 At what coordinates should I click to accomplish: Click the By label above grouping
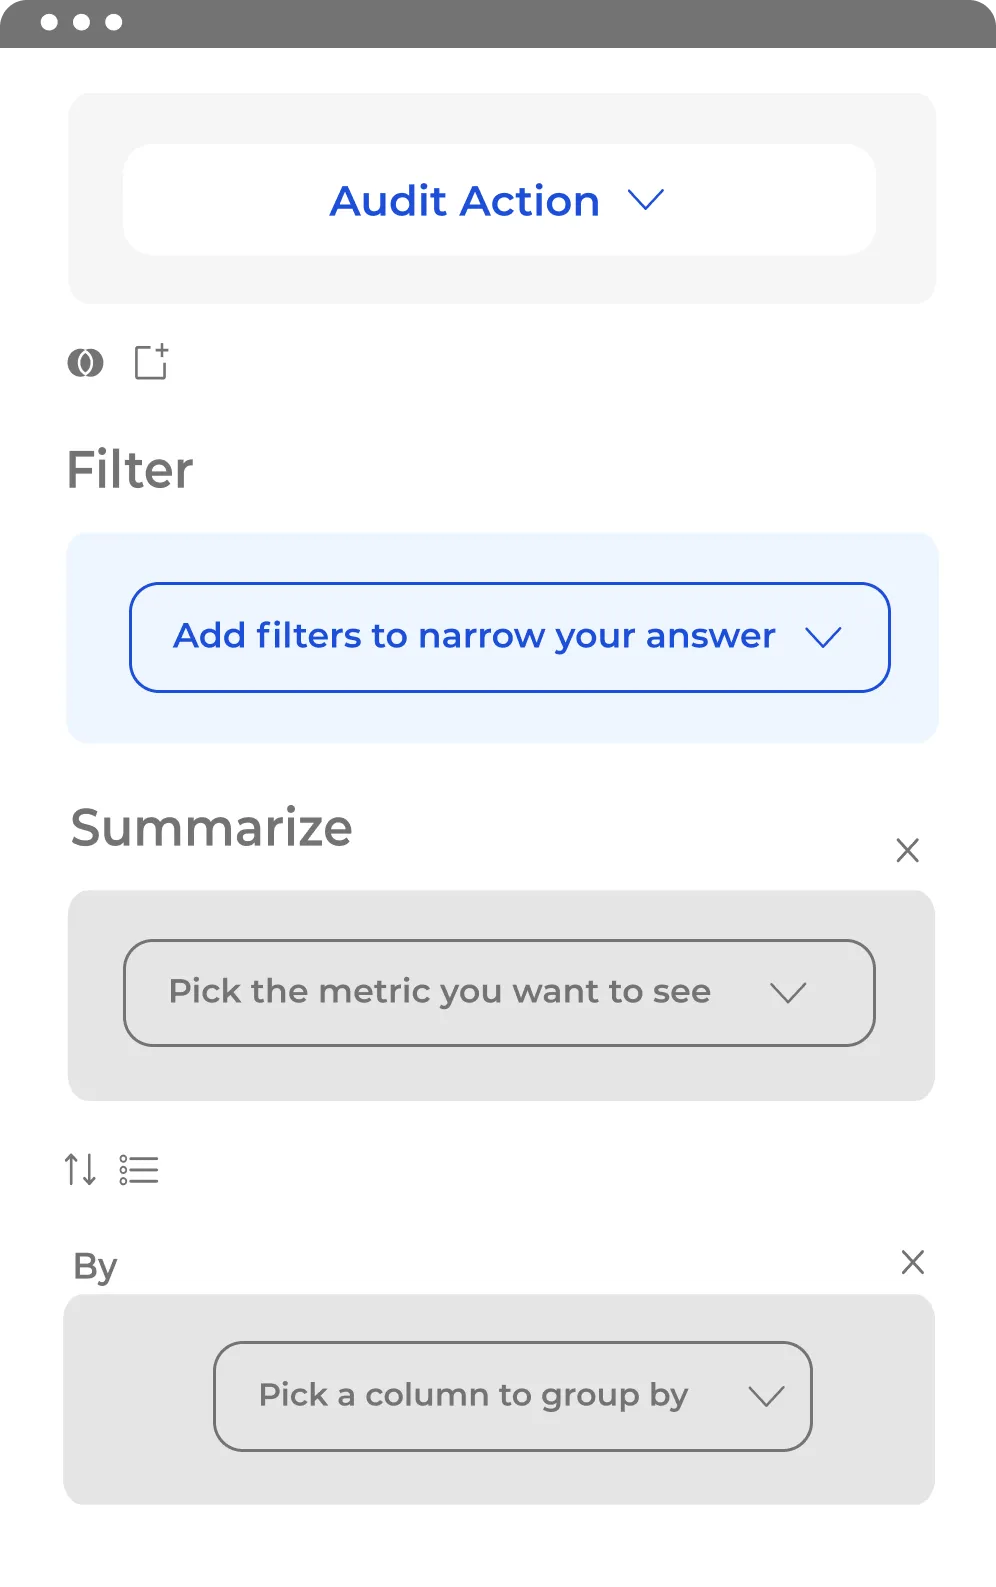95,1267
